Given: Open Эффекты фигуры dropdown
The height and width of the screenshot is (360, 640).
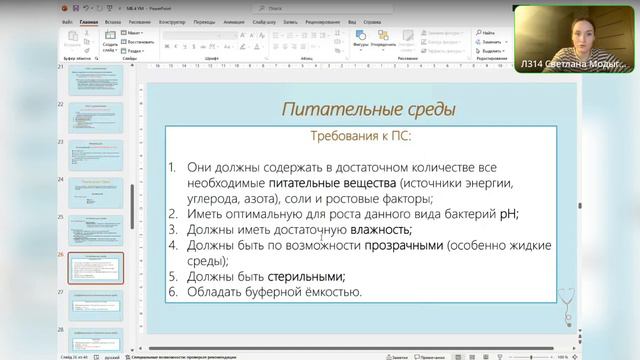Looking at the screenshot, I should click(442, 51).
